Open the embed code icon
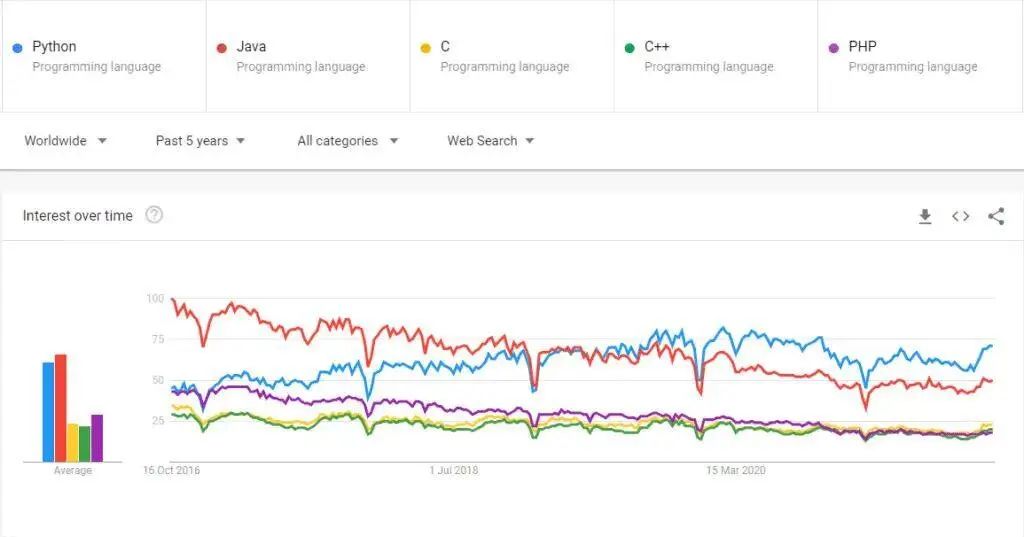This screenshot has width=1024, height=537. tap(960, 216)
